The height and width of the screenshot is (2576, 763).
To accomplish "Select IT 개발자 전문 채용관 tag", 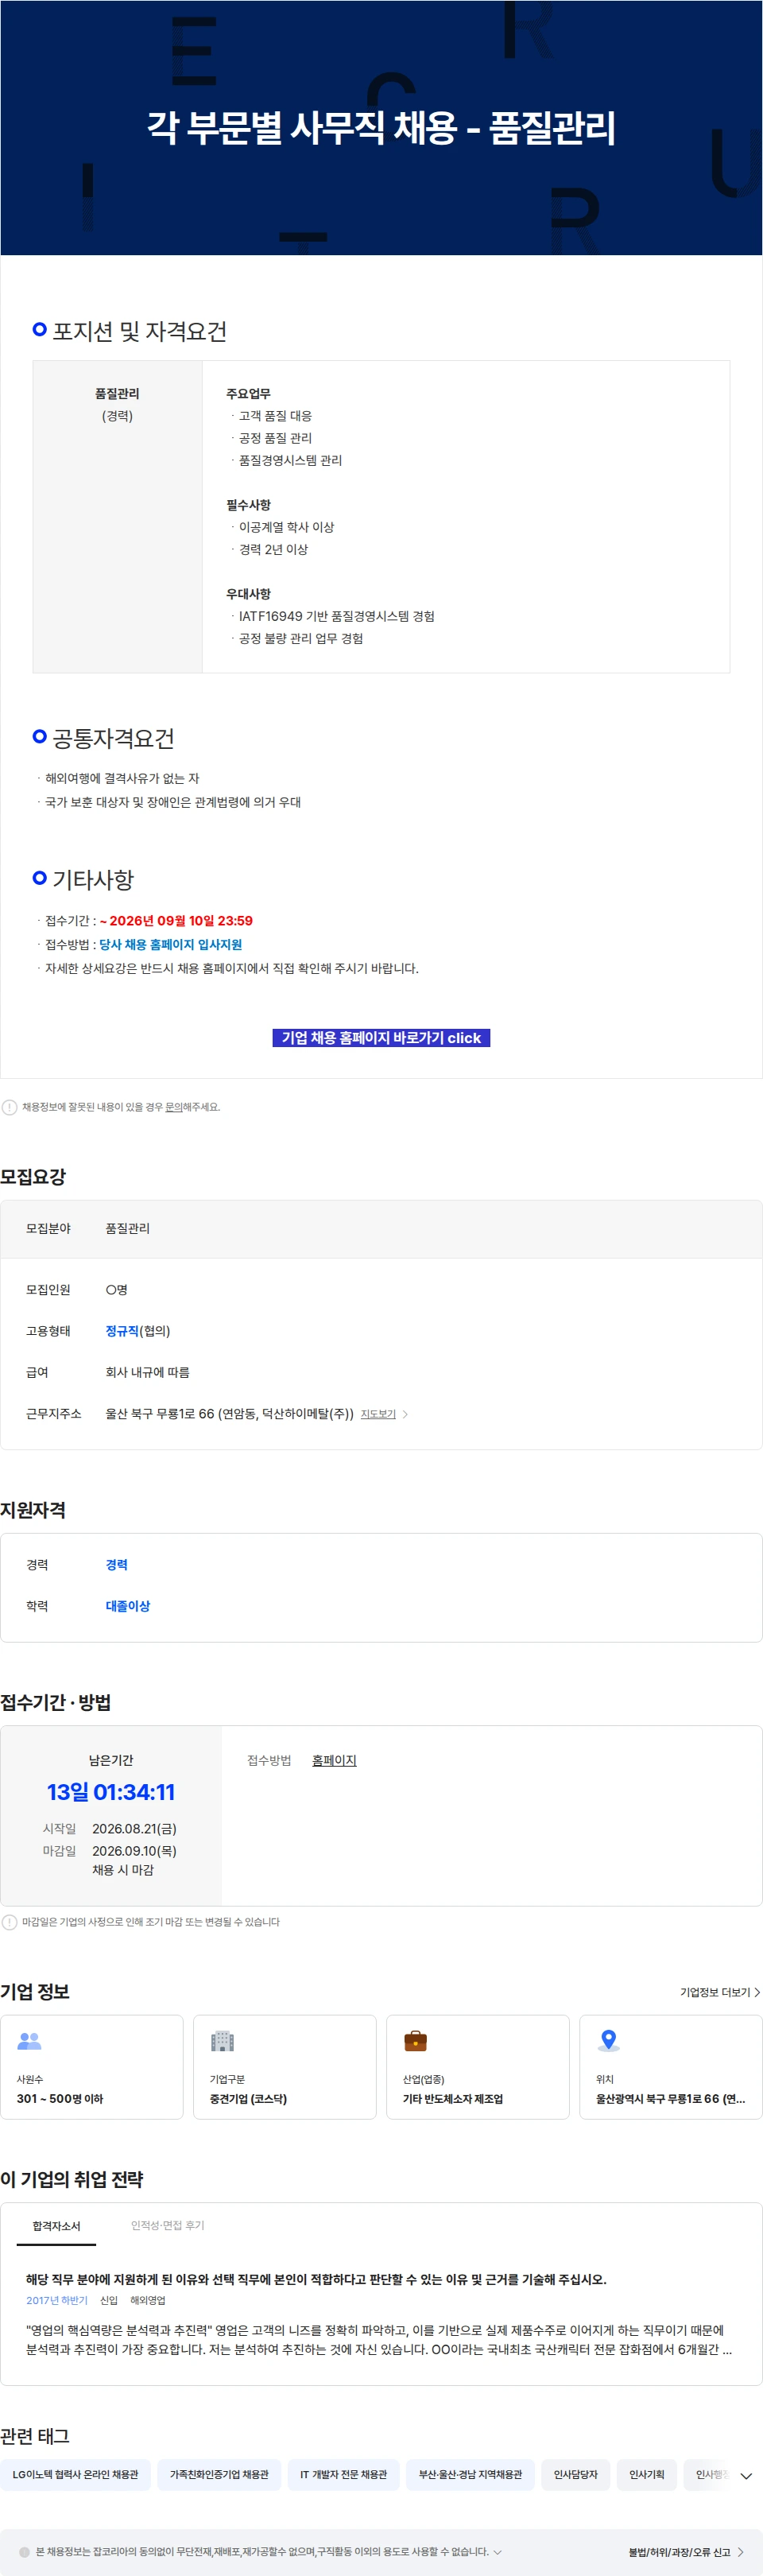I will click(343, 2474).
